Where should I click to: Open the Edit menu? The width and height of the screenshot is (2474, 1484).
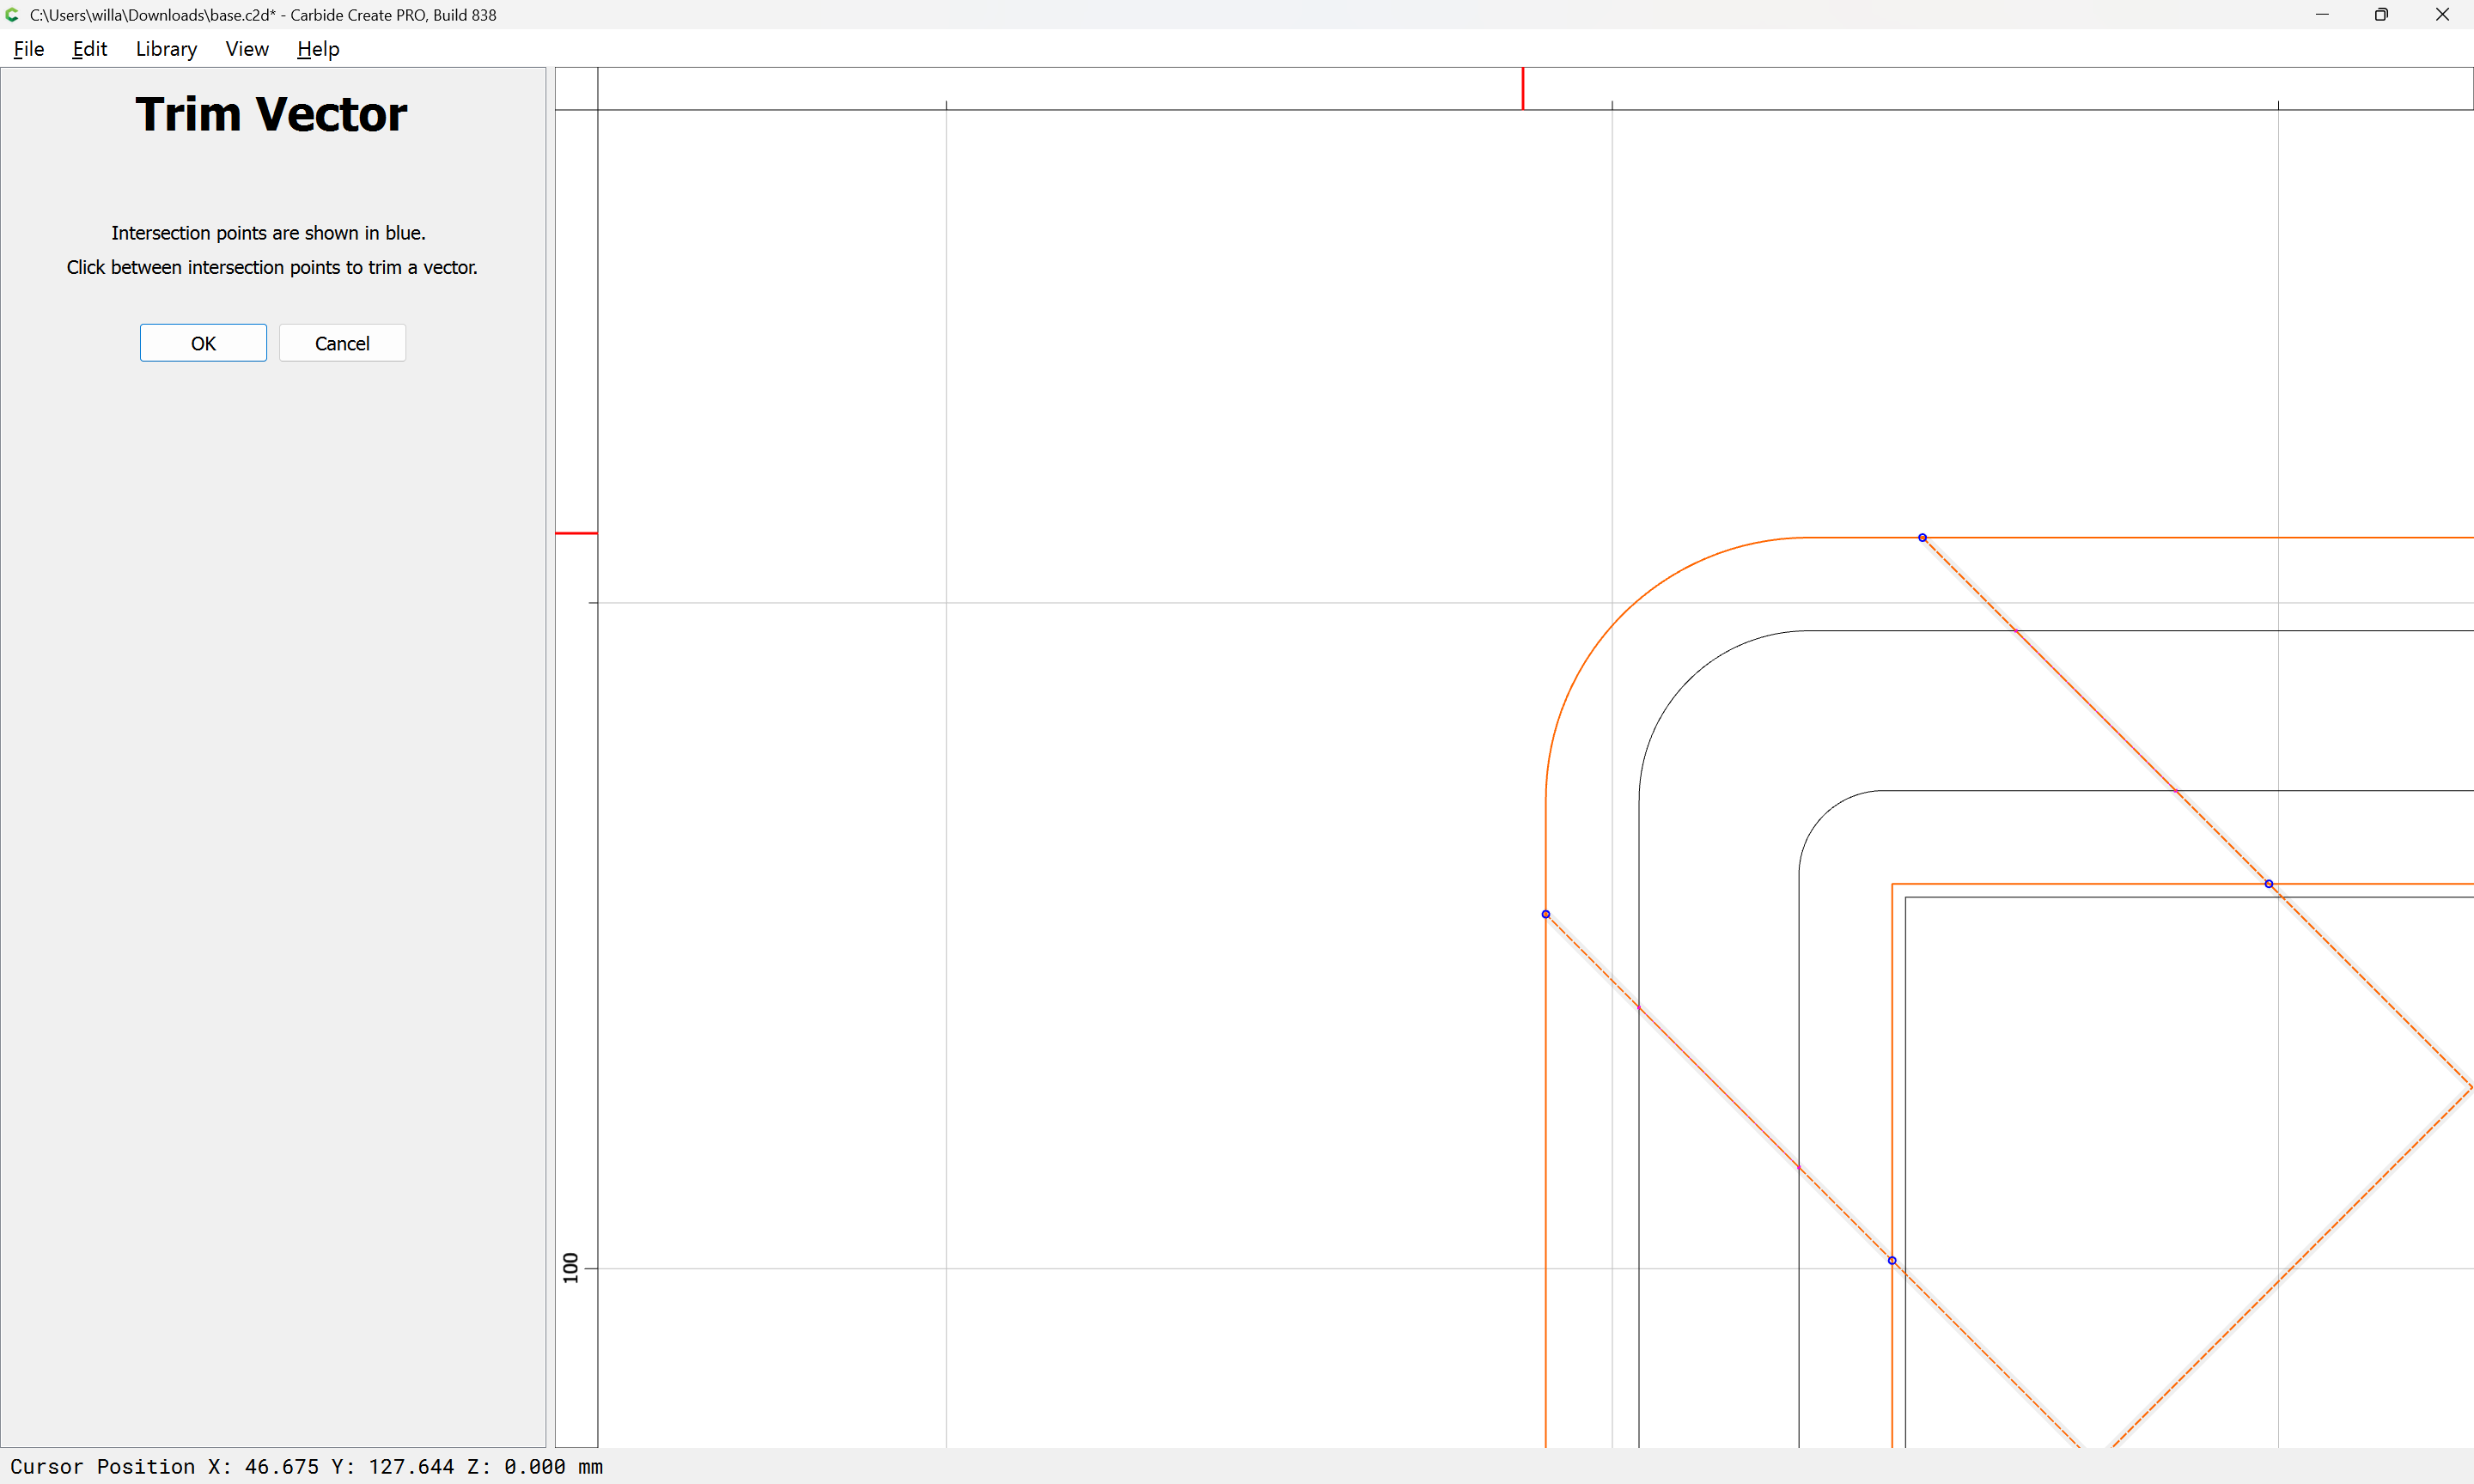[89, 49]
